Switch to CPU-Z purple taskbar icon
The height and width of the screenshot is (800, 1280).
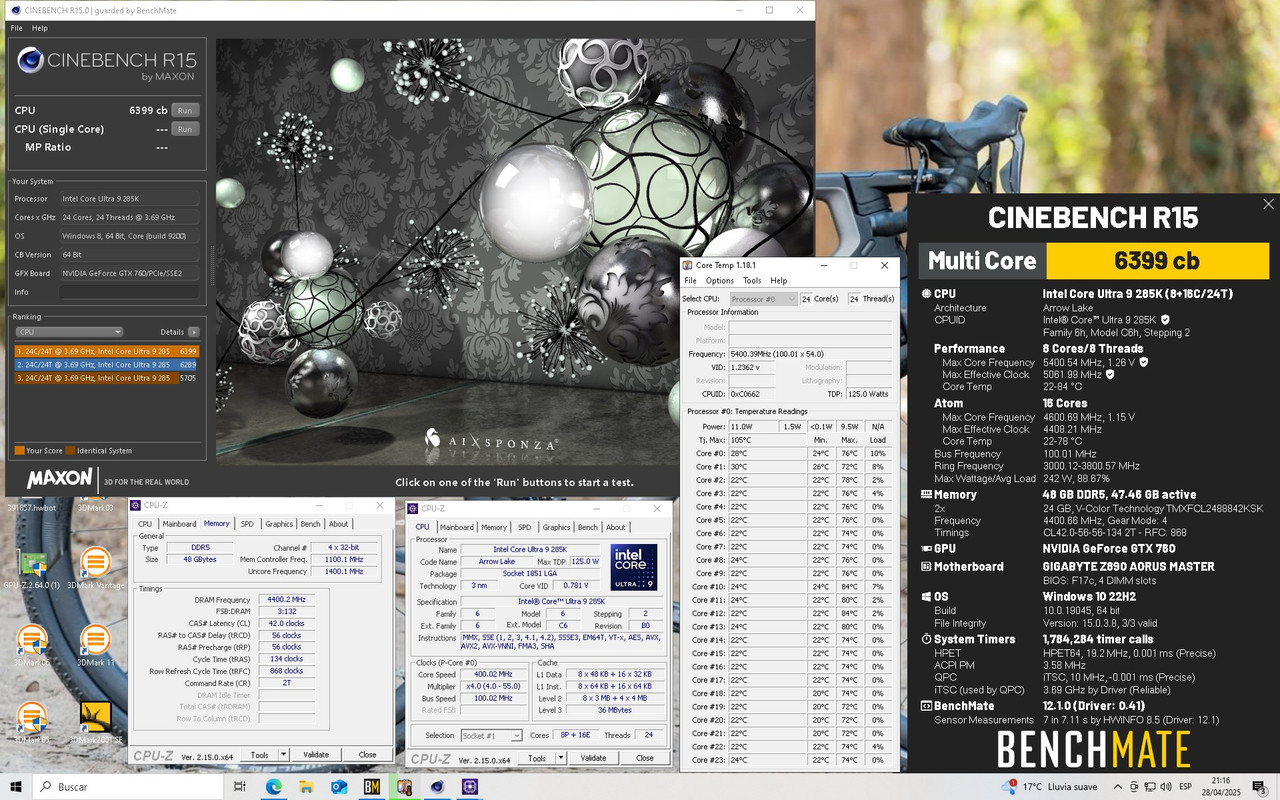click(x=470, y=787)
